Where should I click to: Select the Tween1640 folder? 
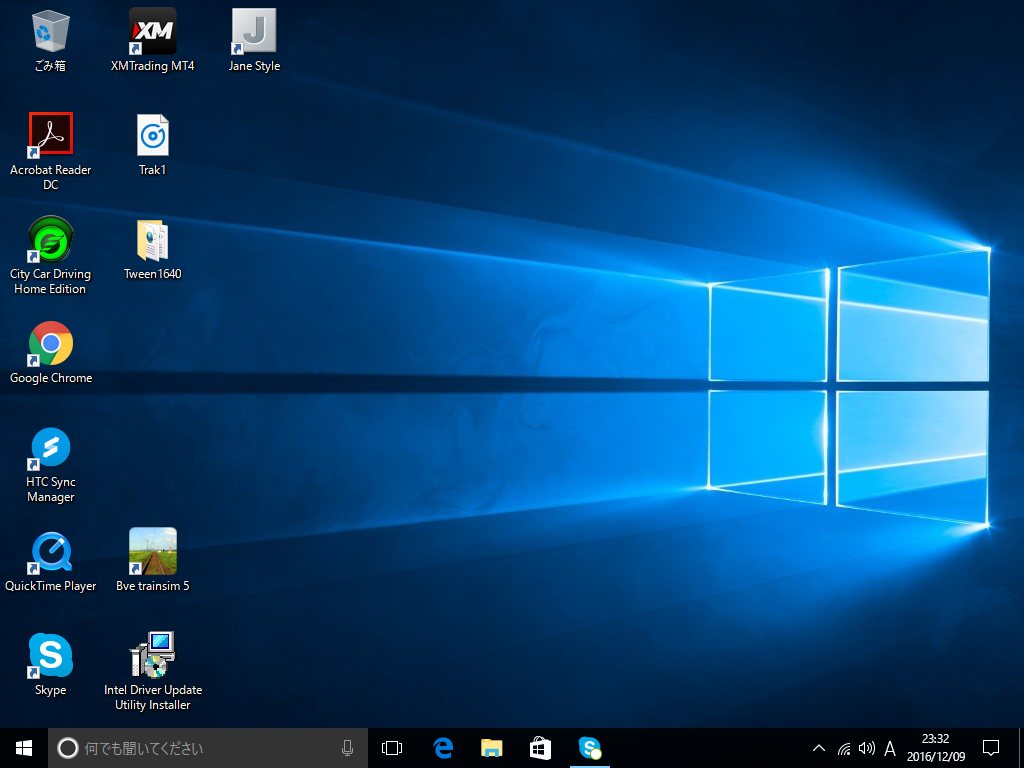click(152, 241)
